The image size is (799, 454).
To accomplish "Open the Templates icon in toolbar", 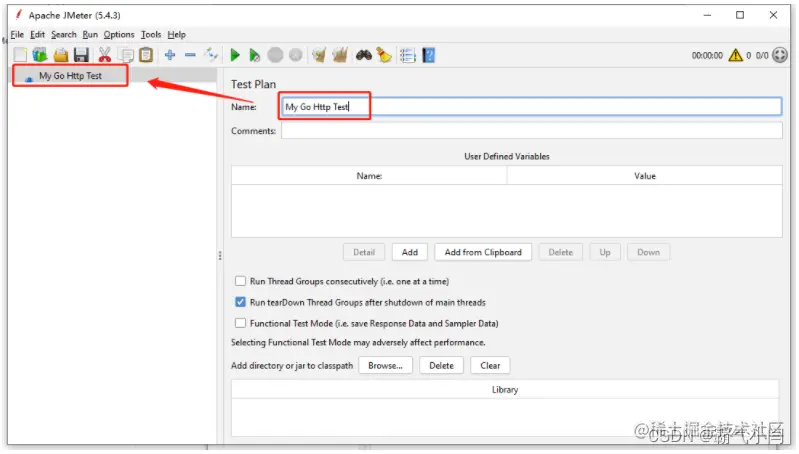I will [x=40, y=55].
